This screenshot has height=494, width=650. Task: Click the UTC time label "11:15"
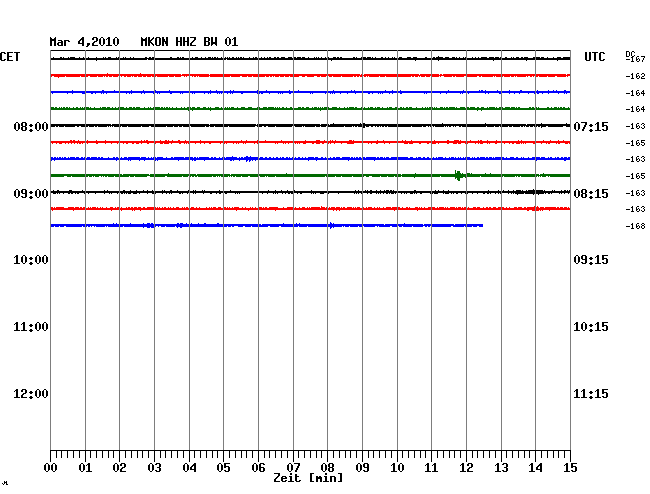coord(591,394)
